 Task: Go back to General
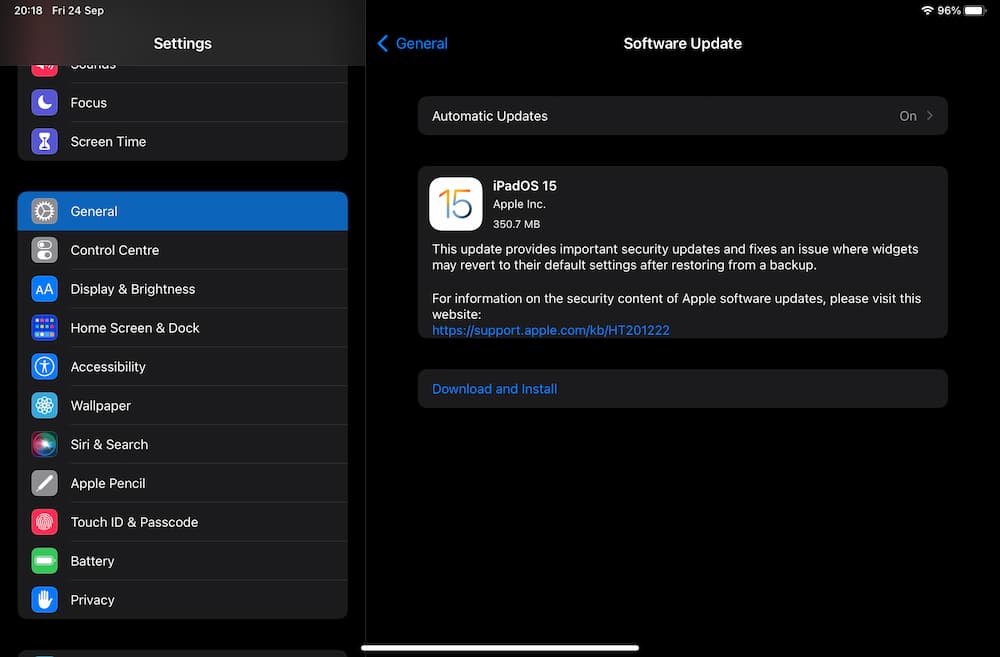413,43
